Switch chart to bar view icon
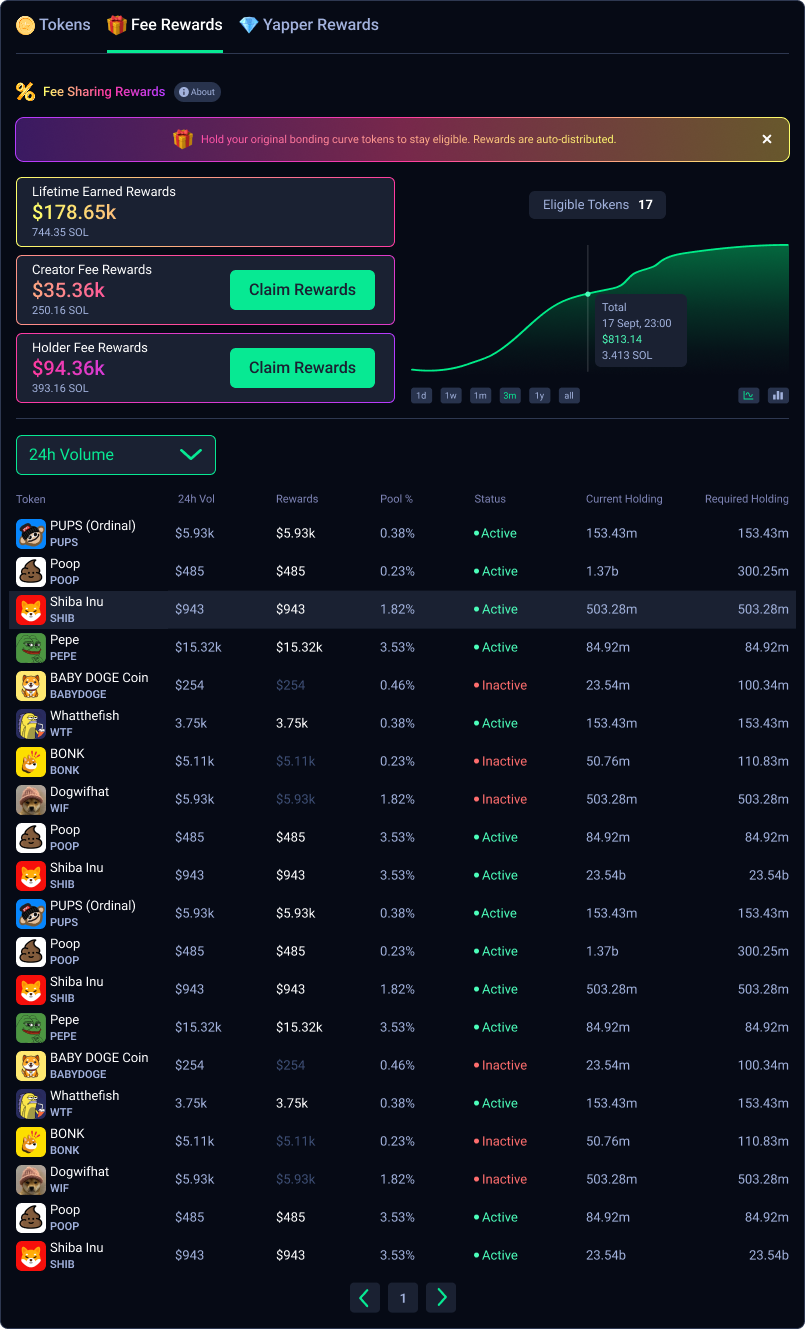Image resolution: width=805 pixels, height=1329 pixels. tap(778, 395)
